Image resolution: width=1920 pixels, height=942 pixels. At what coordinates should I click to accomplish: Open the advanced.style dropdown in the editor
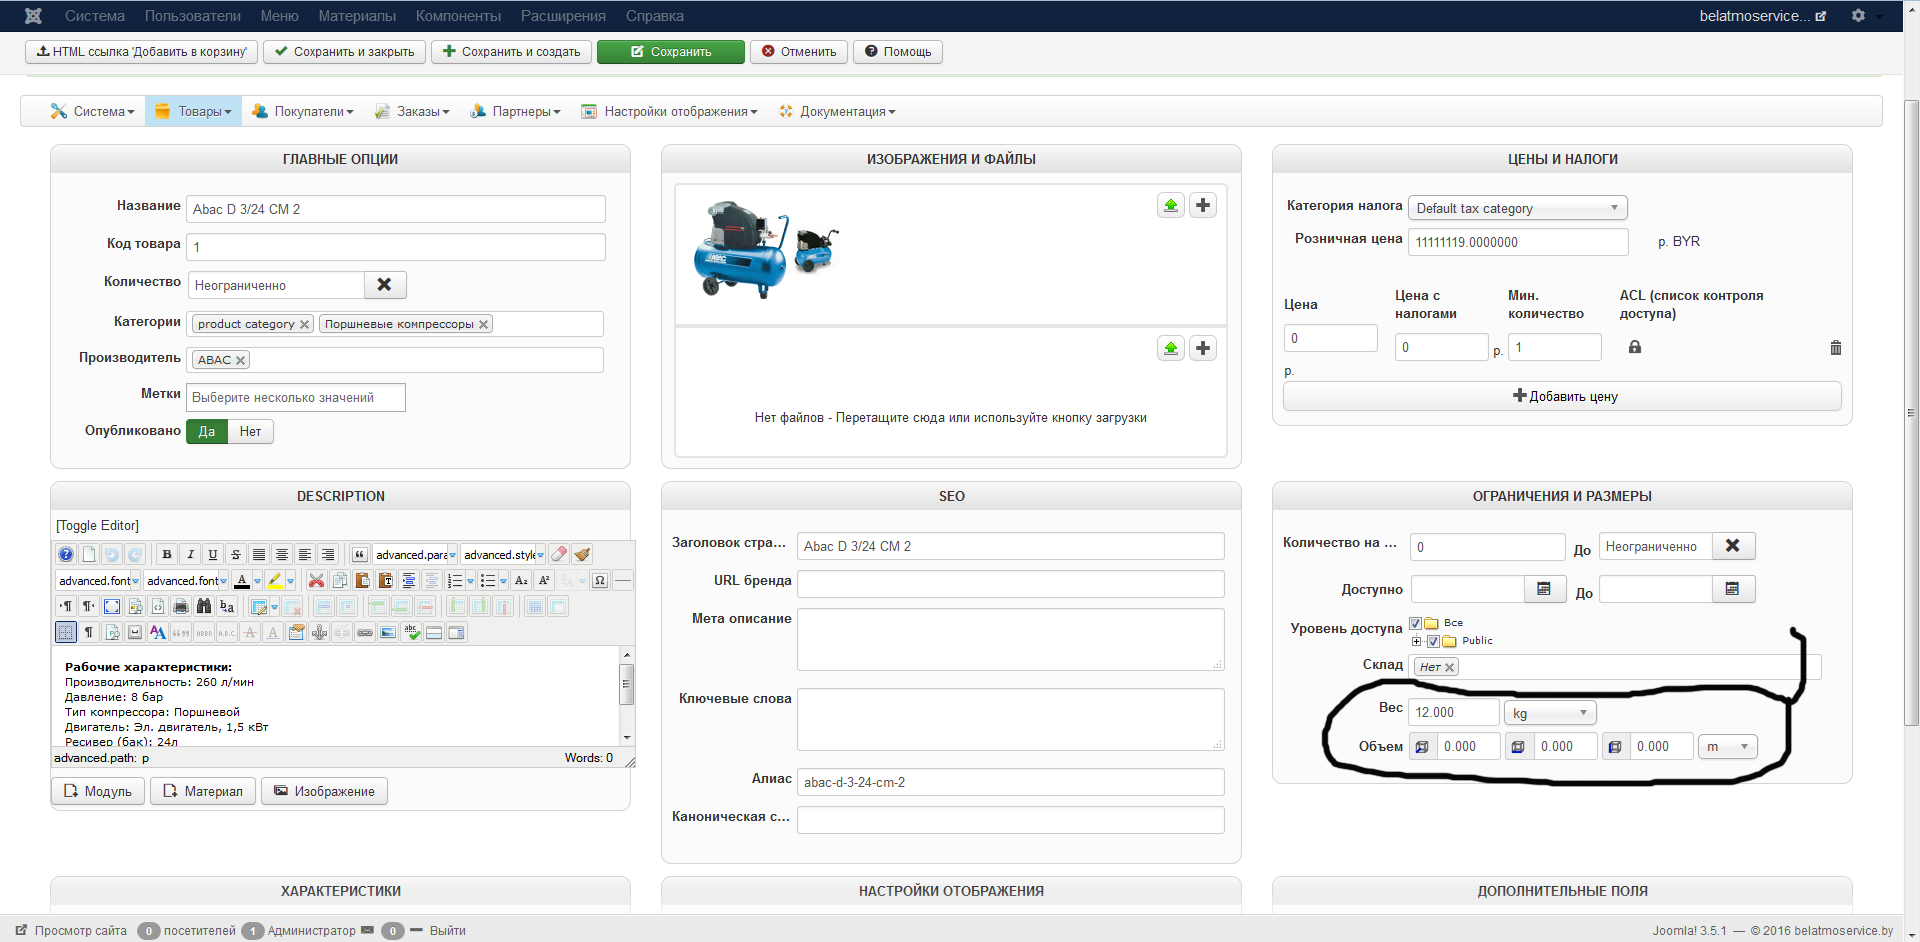click(x=504, y=555)
